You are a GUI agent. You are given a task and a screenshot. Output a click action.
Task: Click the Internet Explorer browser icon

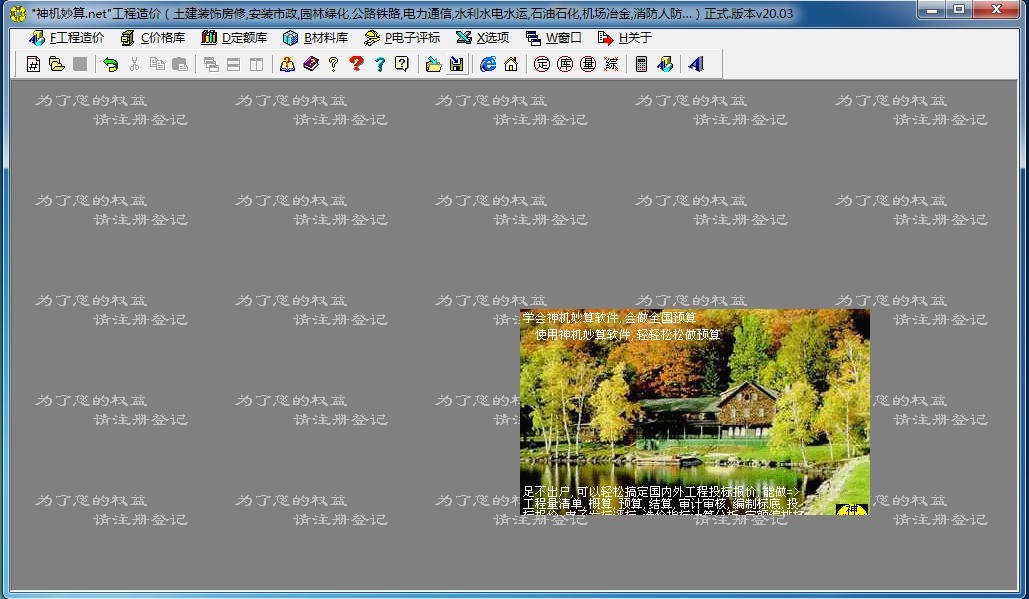(488, 64)
